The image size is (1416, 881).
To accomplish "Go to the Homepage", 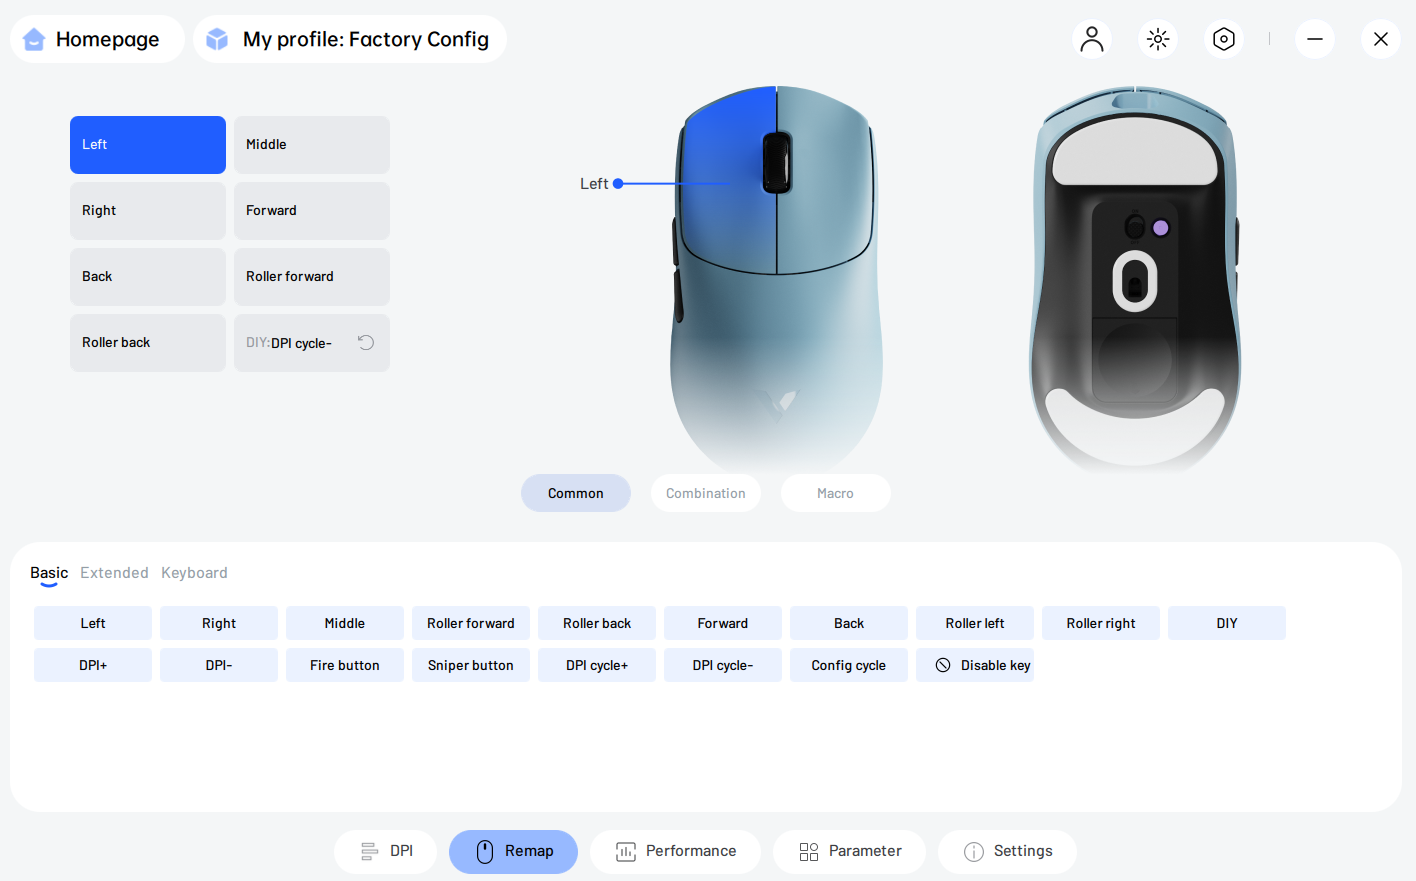I will pos(97,39).
